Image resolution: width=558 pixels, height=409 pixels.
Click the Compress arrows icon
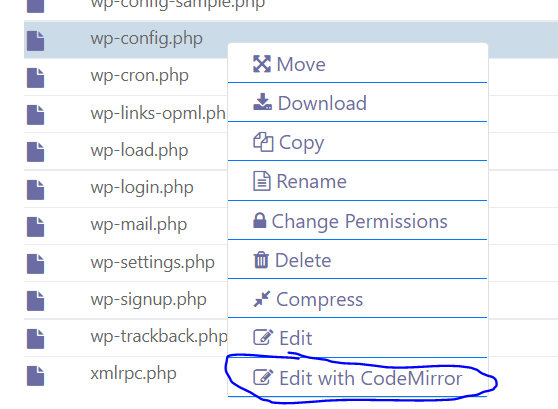click(262, 299)
